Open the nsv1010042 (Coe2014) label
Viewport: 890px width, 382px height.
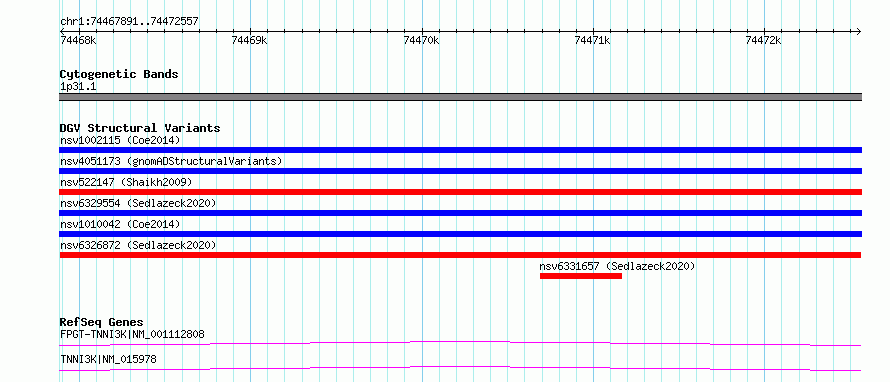click(120, 224)
